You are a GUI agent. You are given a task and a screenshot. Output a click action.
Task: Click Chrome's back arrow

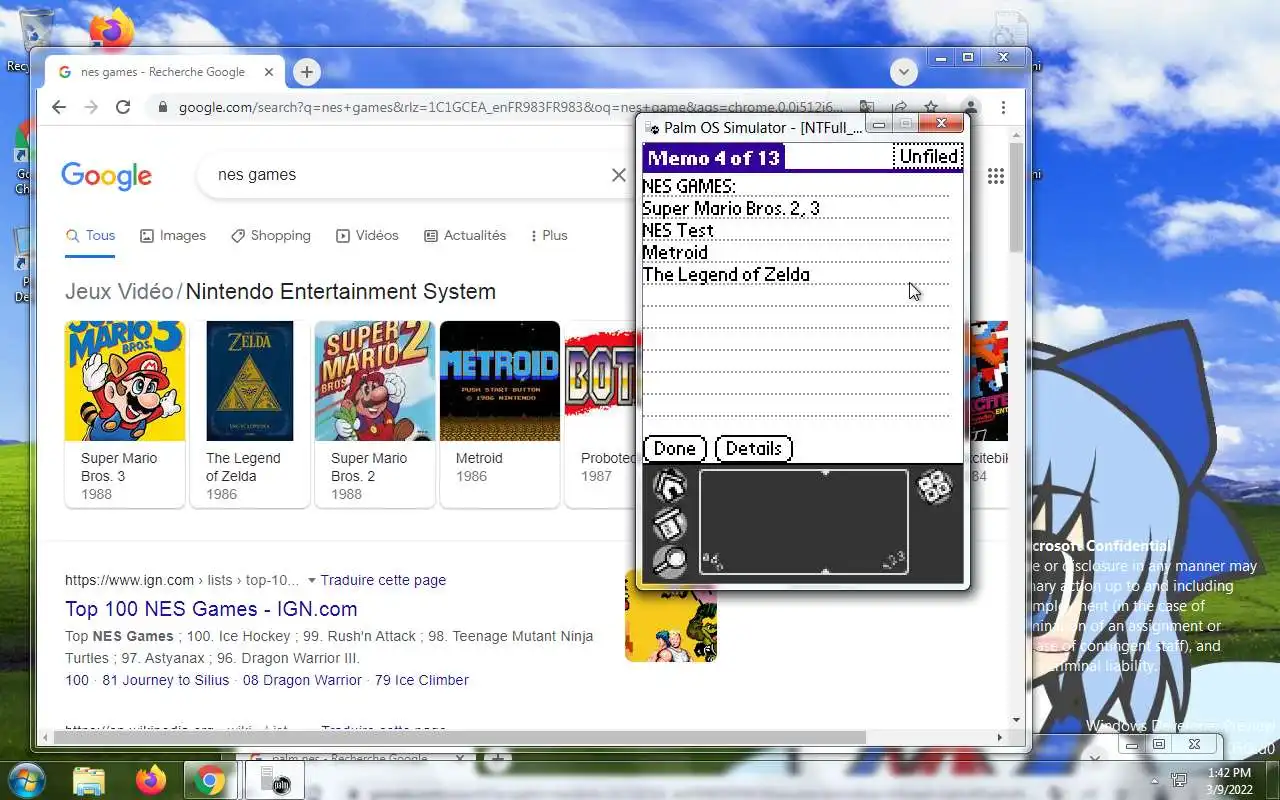59,107
